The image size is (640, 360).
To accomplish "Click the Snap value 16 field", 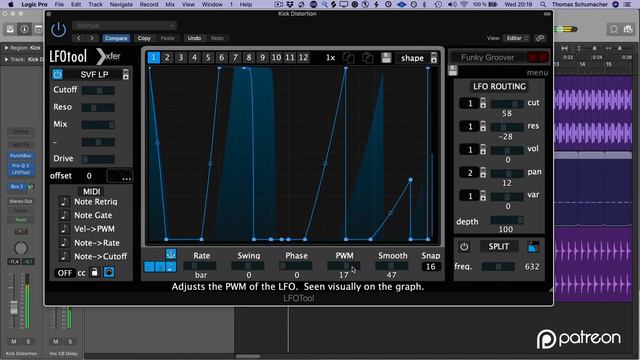I will pyautogui.click(x=431, y=267).
